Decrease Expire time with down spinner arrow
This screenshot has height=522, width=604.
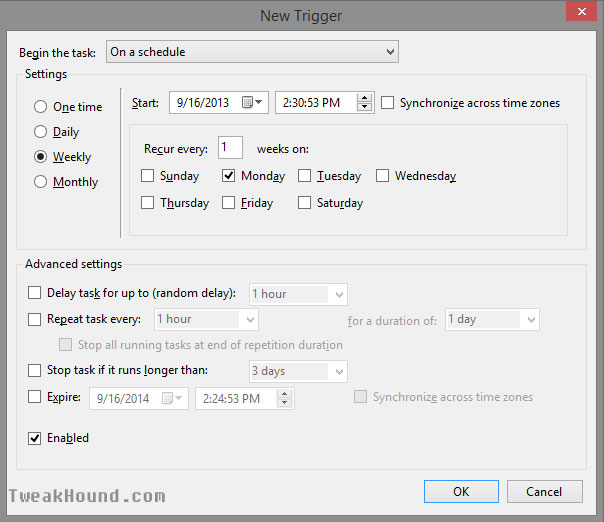pos(284,403)
